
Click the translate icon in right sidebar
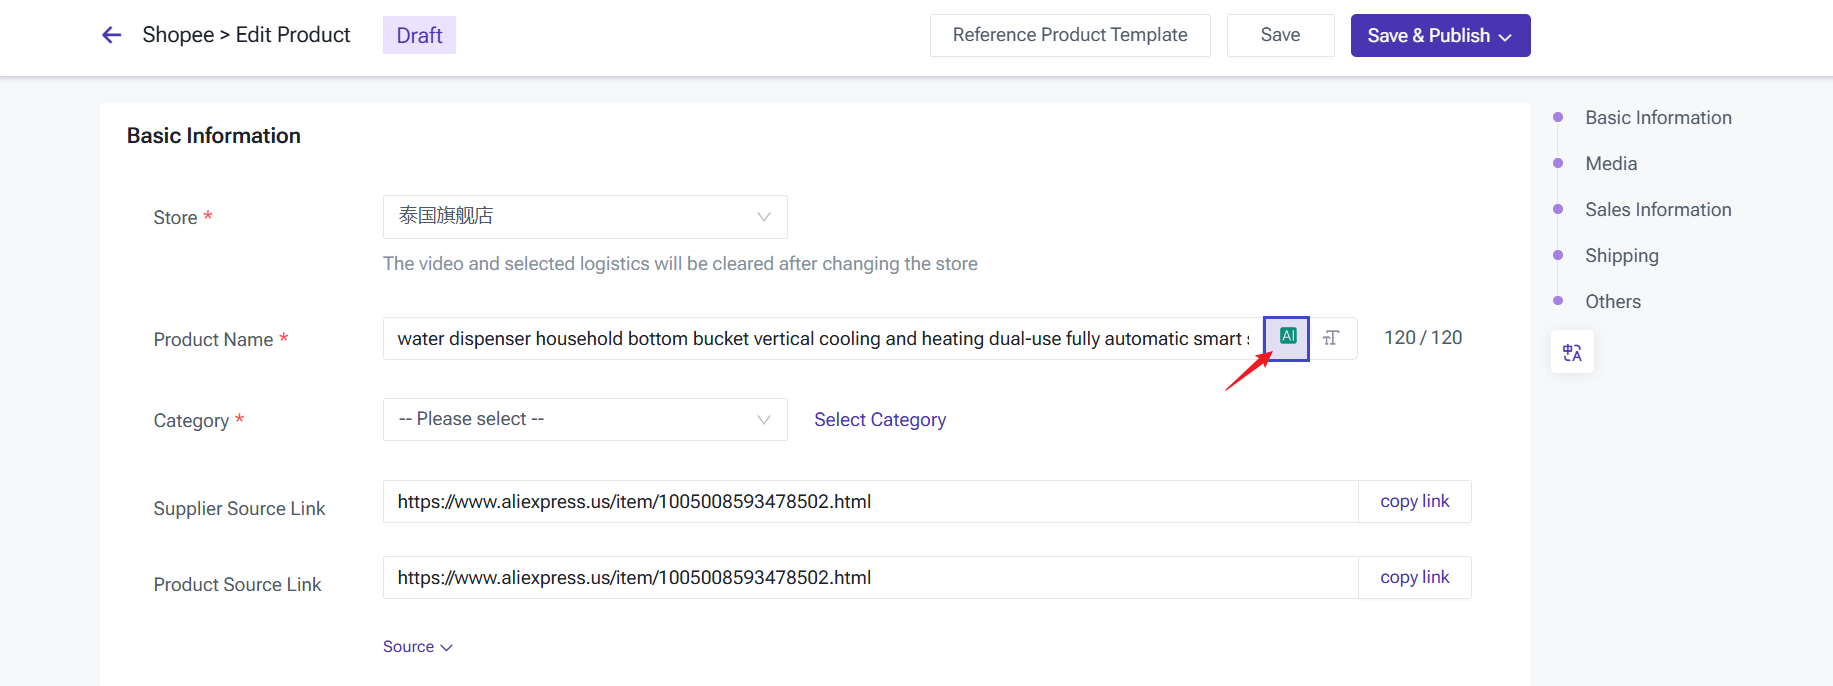point(1572,352)
